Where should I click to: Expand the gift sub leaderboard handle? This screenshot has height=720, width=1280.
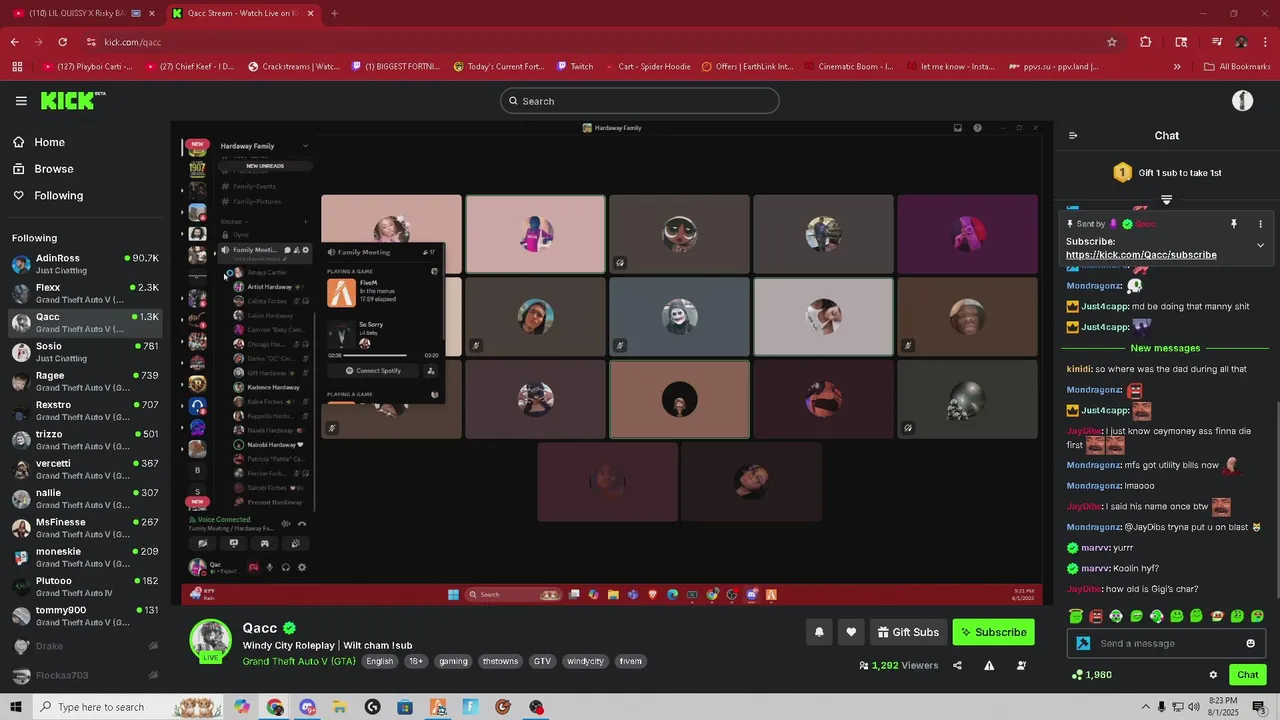click(1166, 200)
